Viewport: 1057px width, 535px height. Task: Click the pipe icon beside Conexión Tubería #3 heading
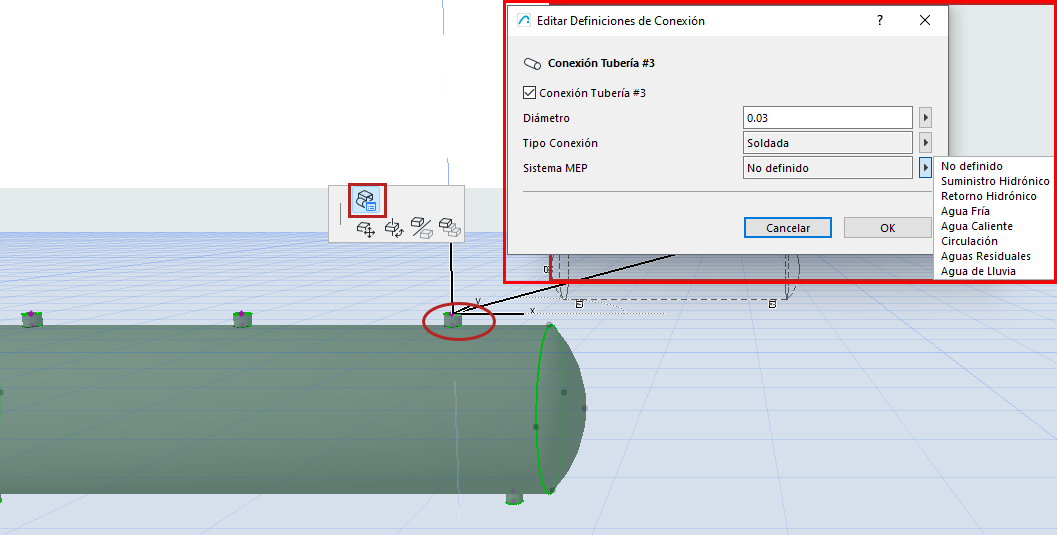coord(533,63)
